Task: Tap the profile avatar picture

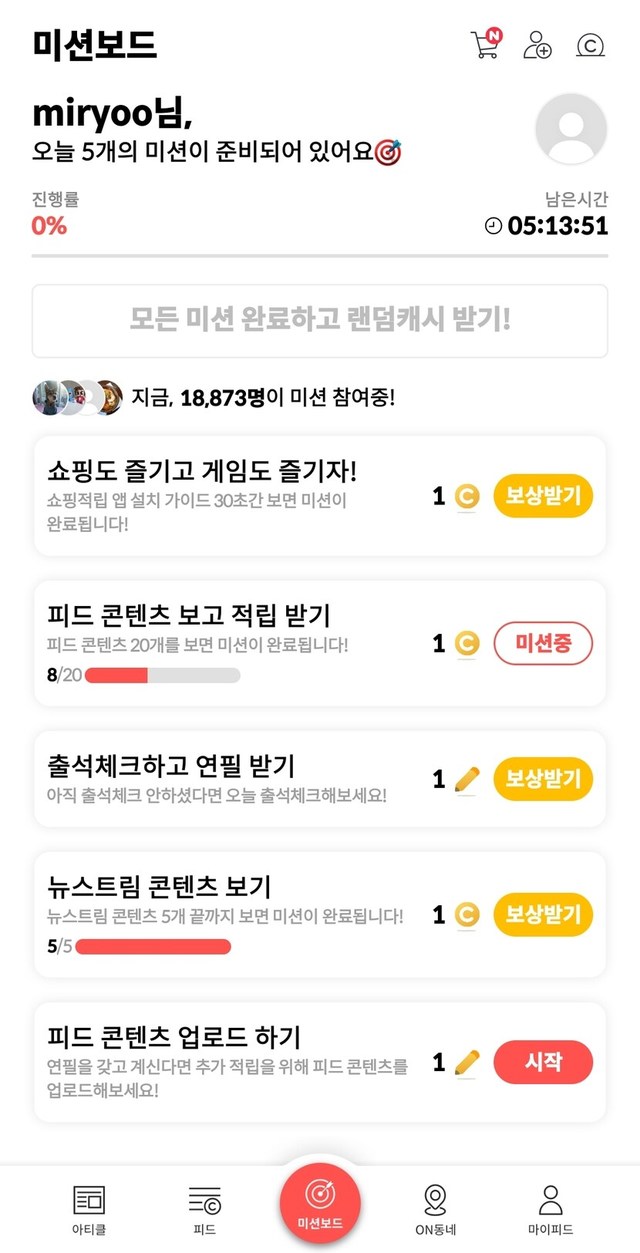Action: pos(571,129)
